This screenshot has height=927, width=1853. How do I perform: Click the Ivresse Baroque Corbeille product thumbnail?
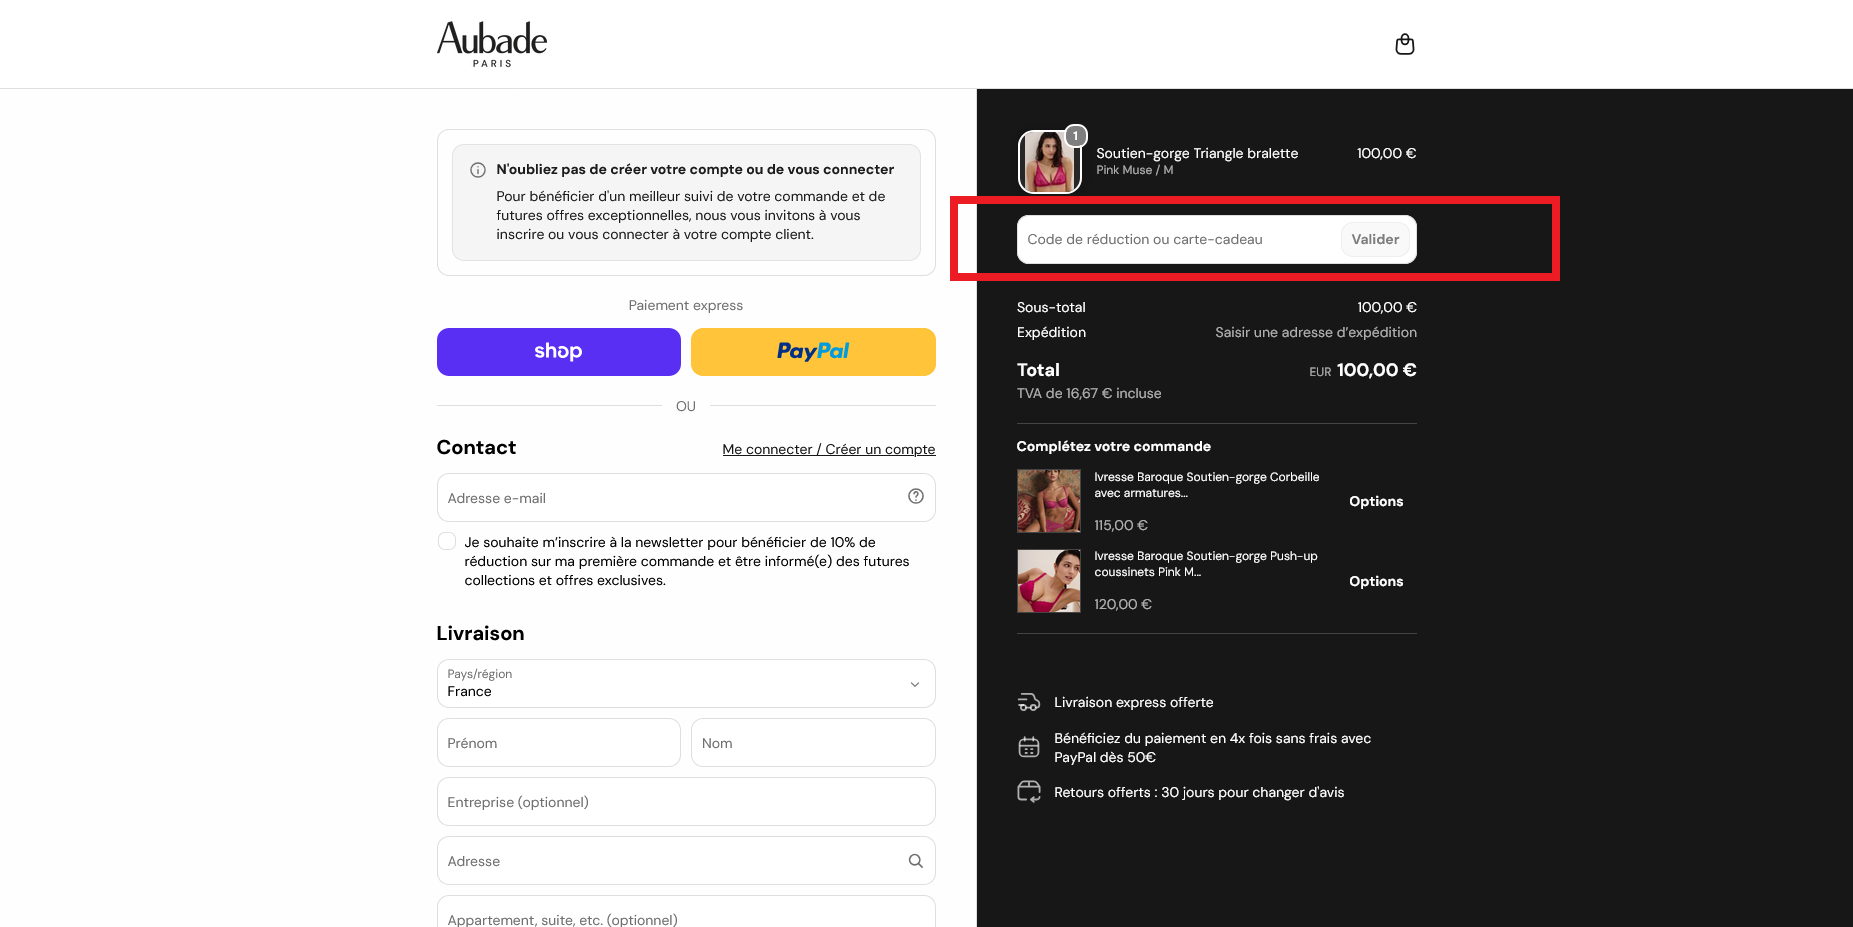(x=1049, y=501)
